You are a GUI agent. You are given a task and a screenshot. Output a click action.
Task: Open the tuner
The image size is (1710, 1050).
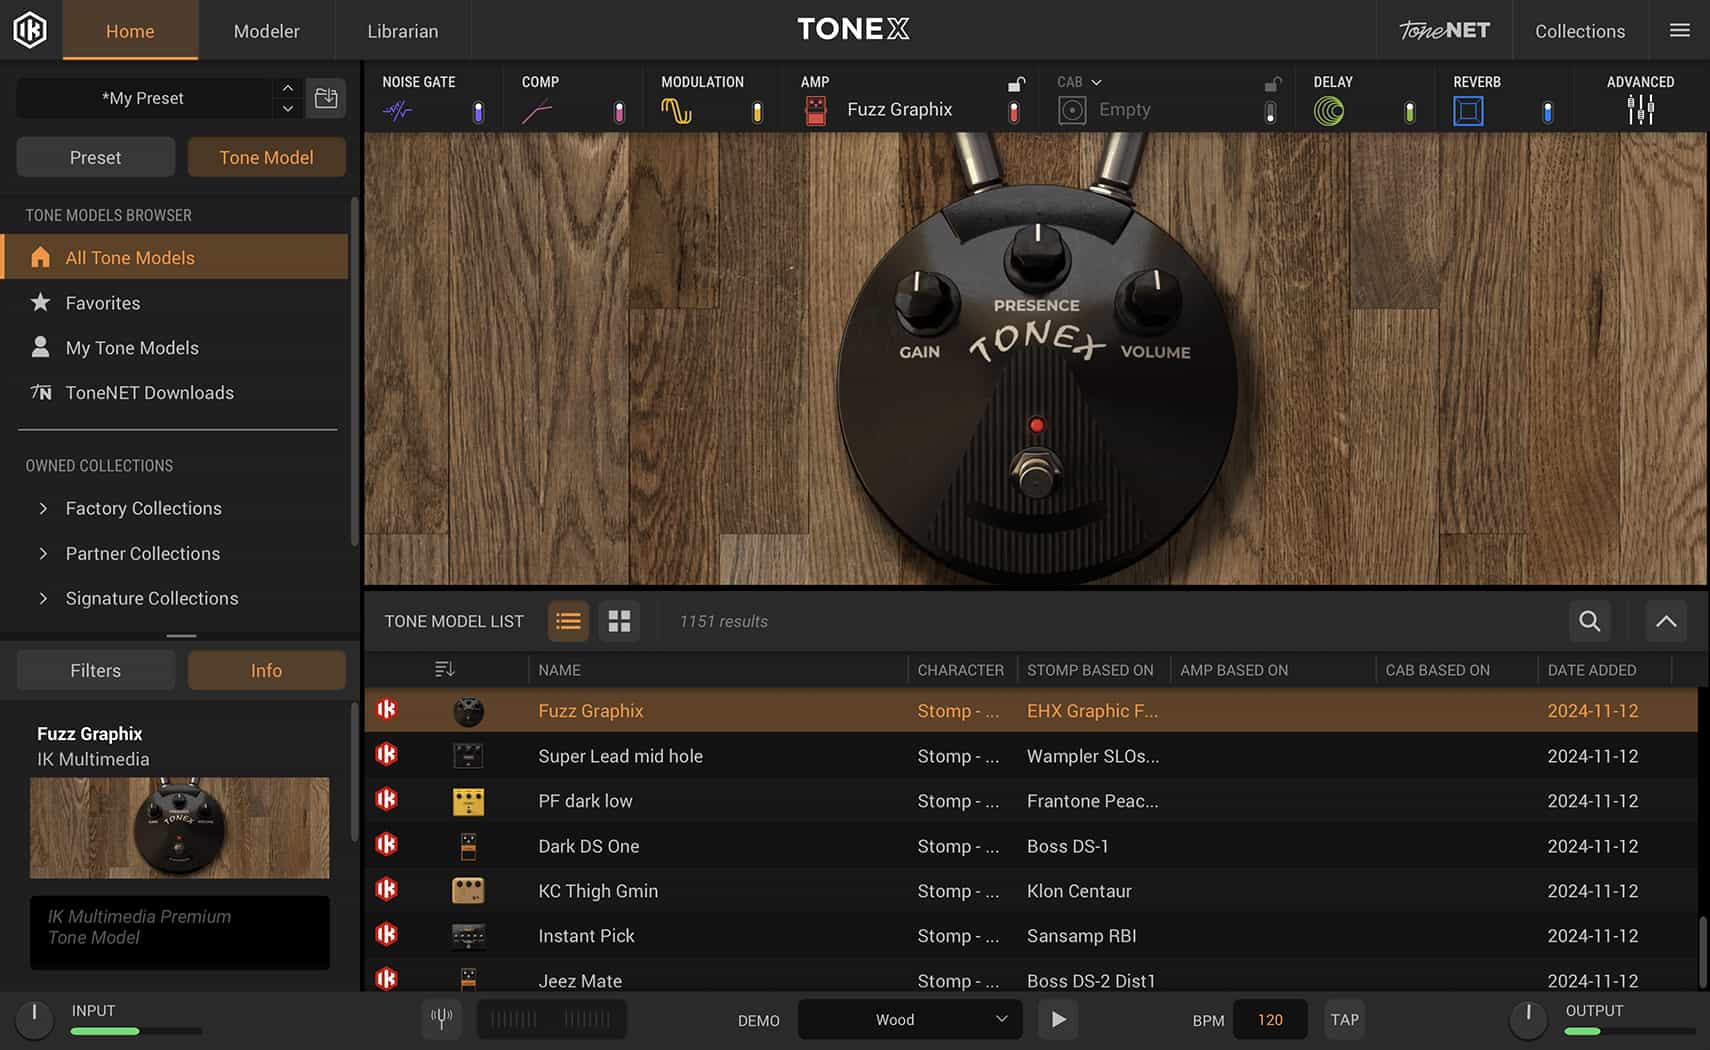(441, 1019)
